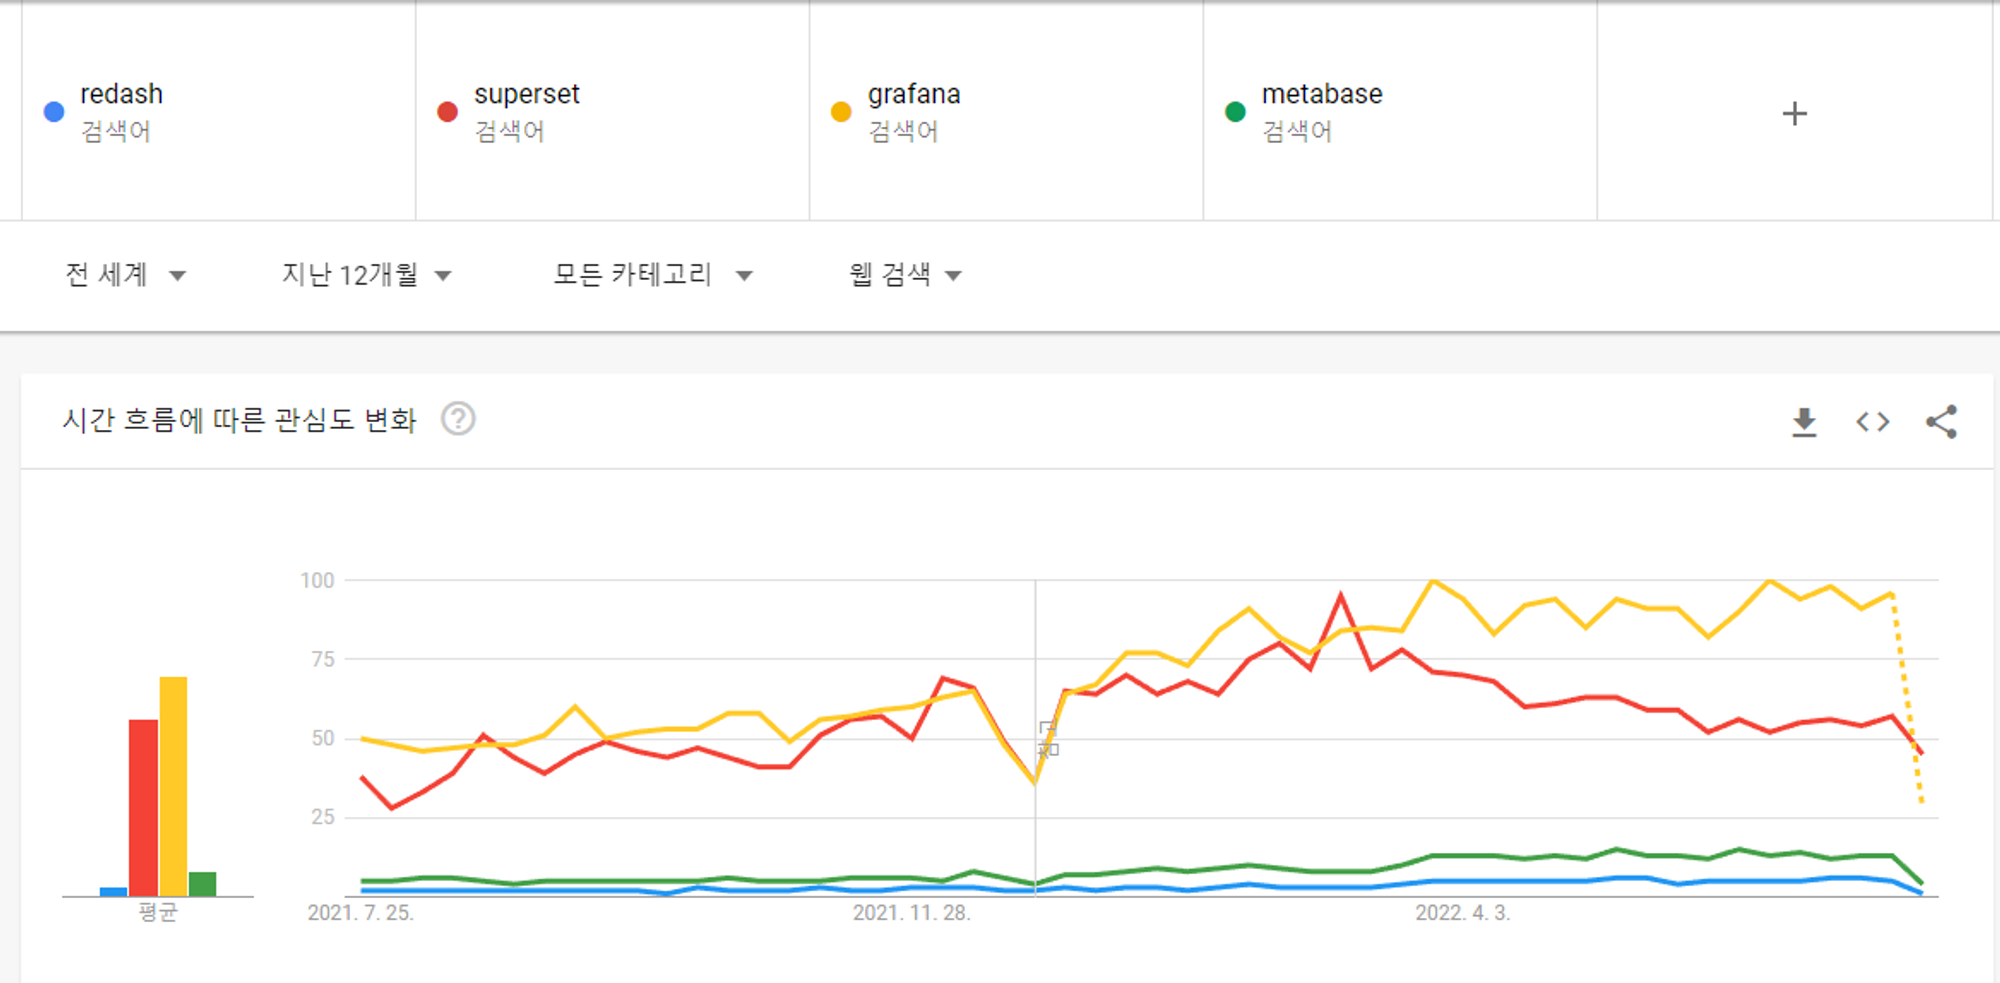Open the help question mark icon

pos(458,419)
